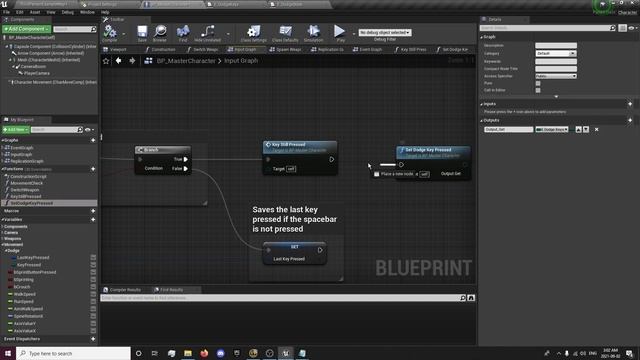The image size is (640, 360).
Task: Toggle the Call In Editor checkbox
Action: [x=538, y=90]
